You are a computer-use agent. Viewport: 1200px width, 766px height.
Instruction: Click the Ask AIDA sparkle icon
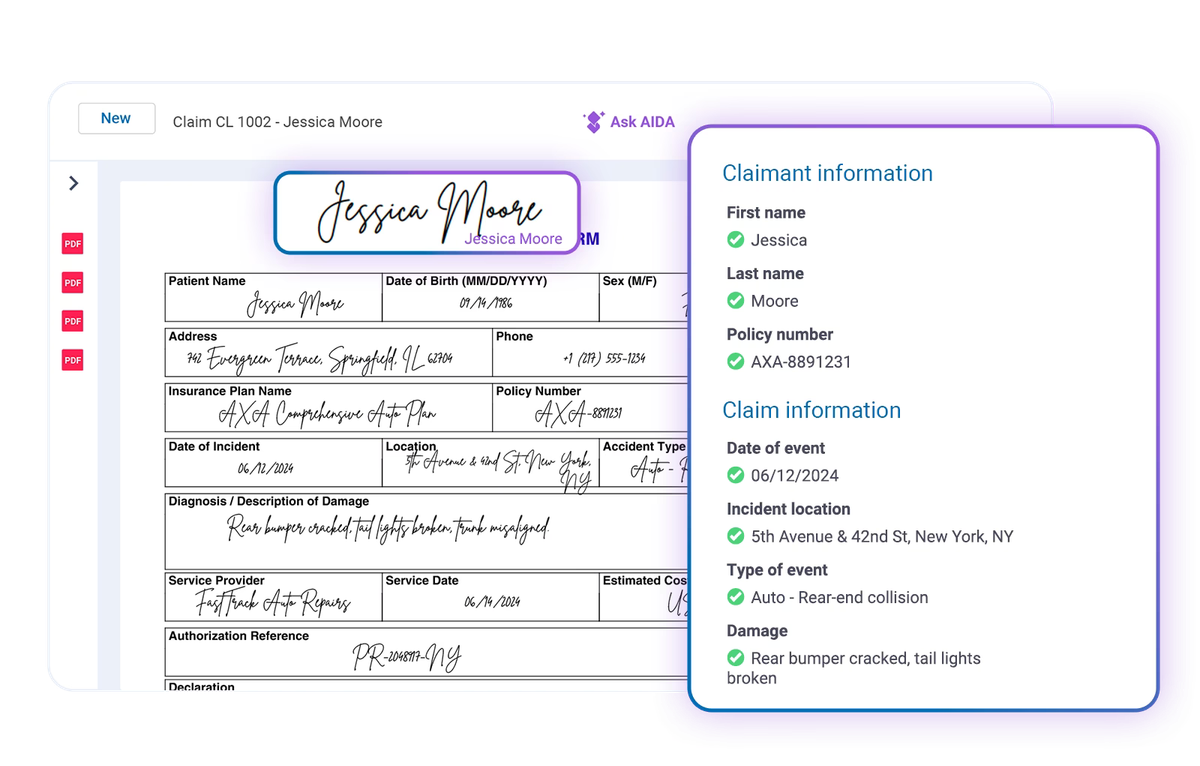click(x=593, y=122)
